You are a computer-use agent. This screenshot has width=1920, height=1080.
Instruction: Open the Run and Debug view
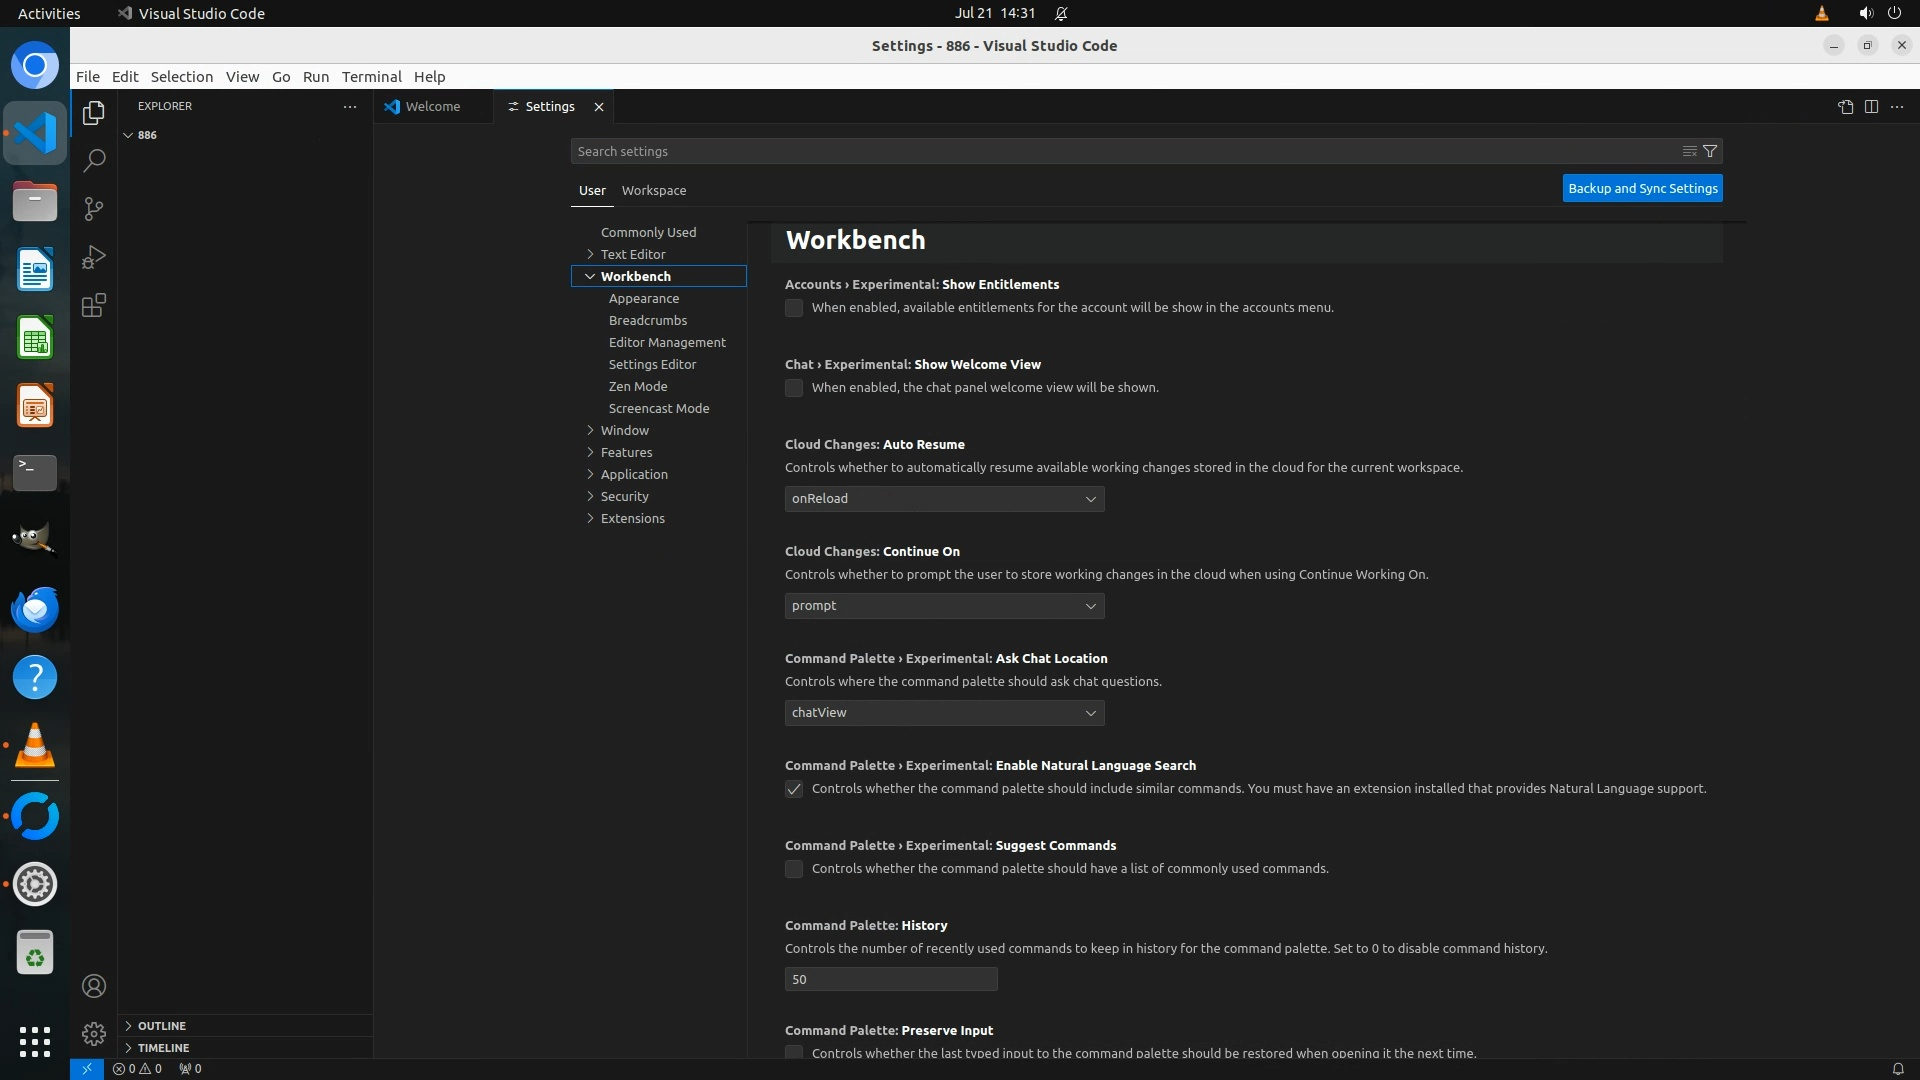coord(94,257)
